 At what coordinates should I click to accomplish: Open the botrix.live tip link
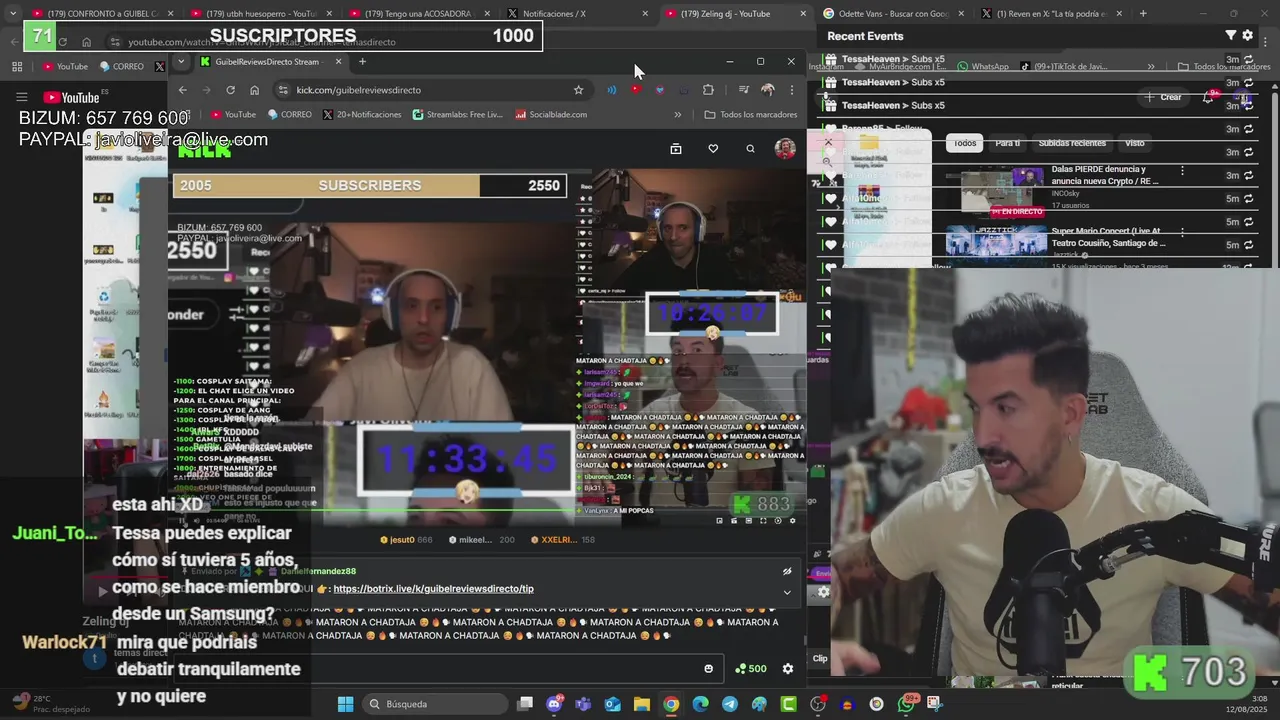point(433,589)
